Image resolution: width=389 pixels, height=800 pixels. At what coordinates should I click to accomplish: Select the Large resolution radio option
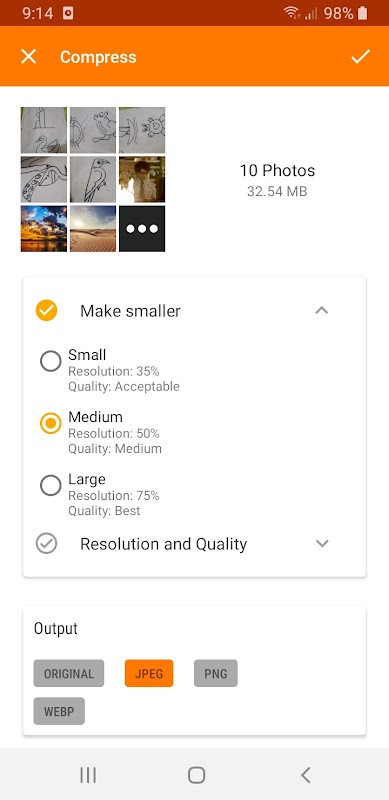51,486
